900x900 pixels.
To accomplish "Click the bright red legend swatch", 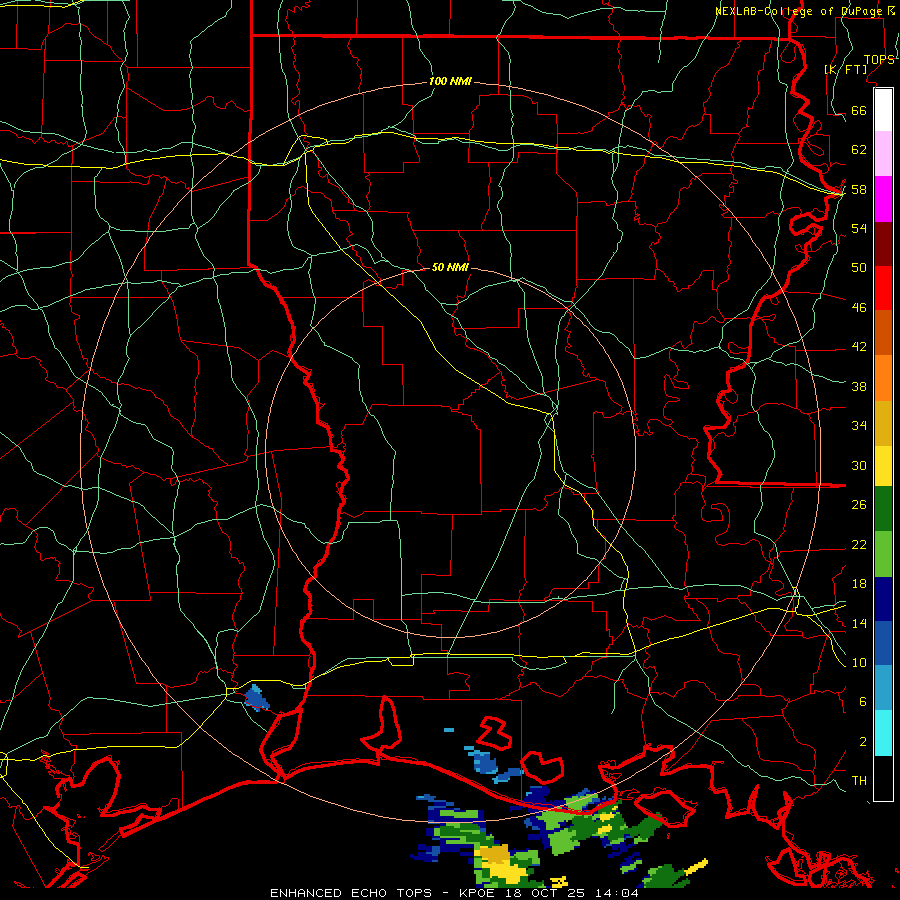I will [883, 288].
